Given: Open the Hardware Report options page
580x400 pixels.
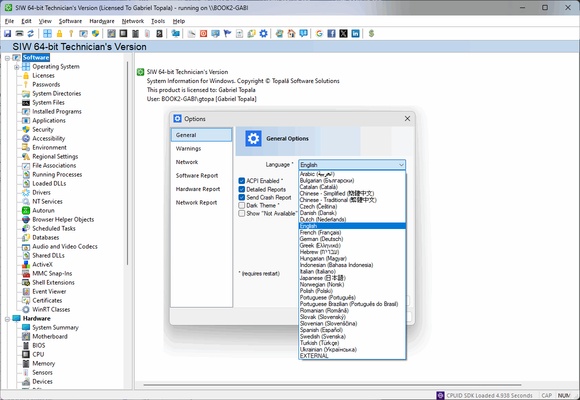Looking at the screenshot, I should pos(202,189).
